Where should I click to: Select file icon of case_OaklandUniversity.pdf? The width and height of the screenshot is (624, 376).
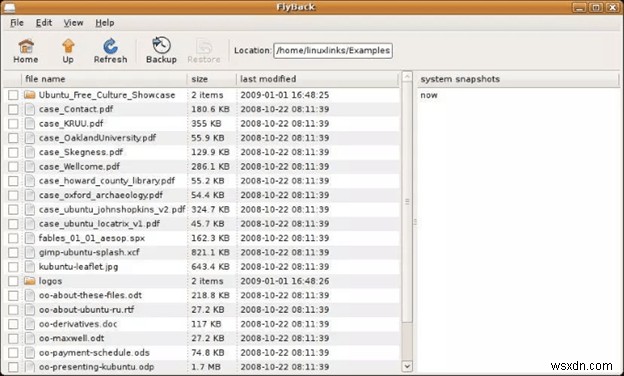coord(30,138)
